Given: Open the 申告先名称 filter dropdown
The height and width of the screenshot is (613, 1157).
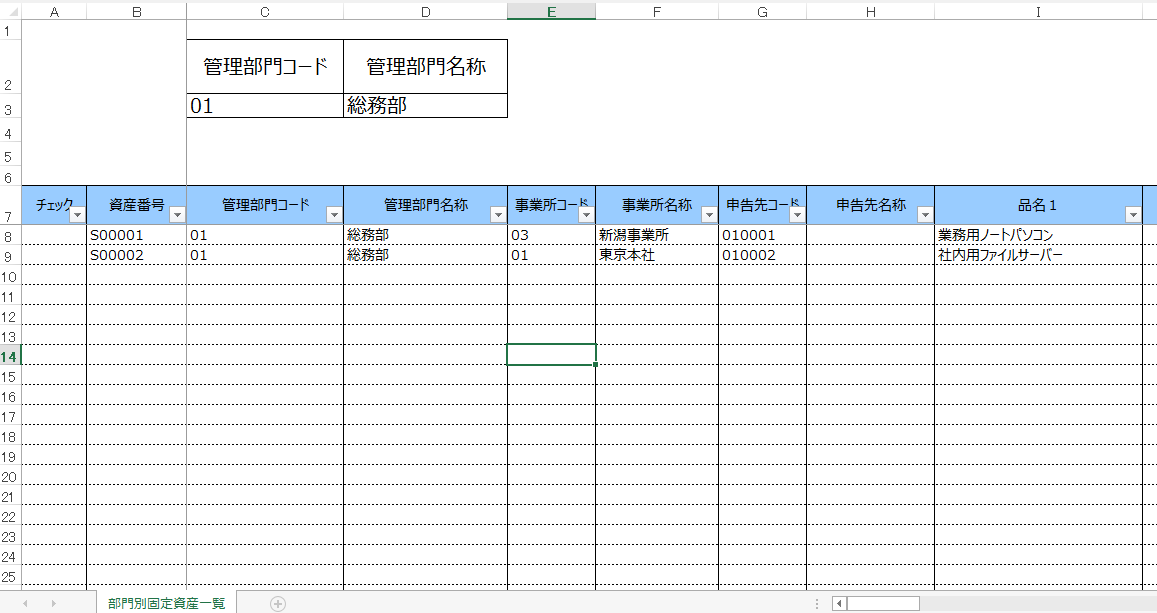Looking at the screenshot, I should 925,214.
